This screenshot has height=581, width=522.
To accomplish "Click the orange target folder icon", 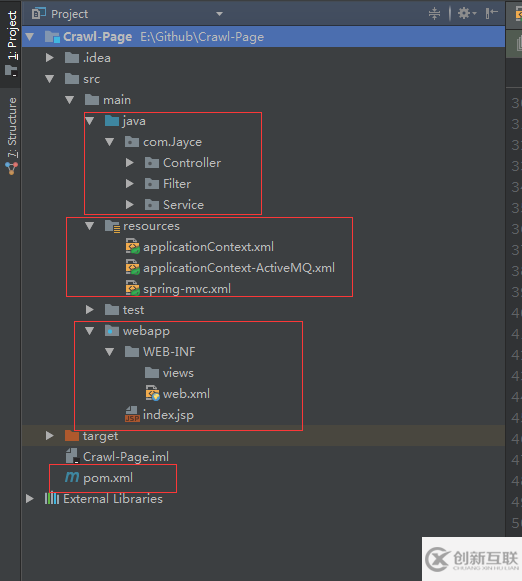I will 72,436.
